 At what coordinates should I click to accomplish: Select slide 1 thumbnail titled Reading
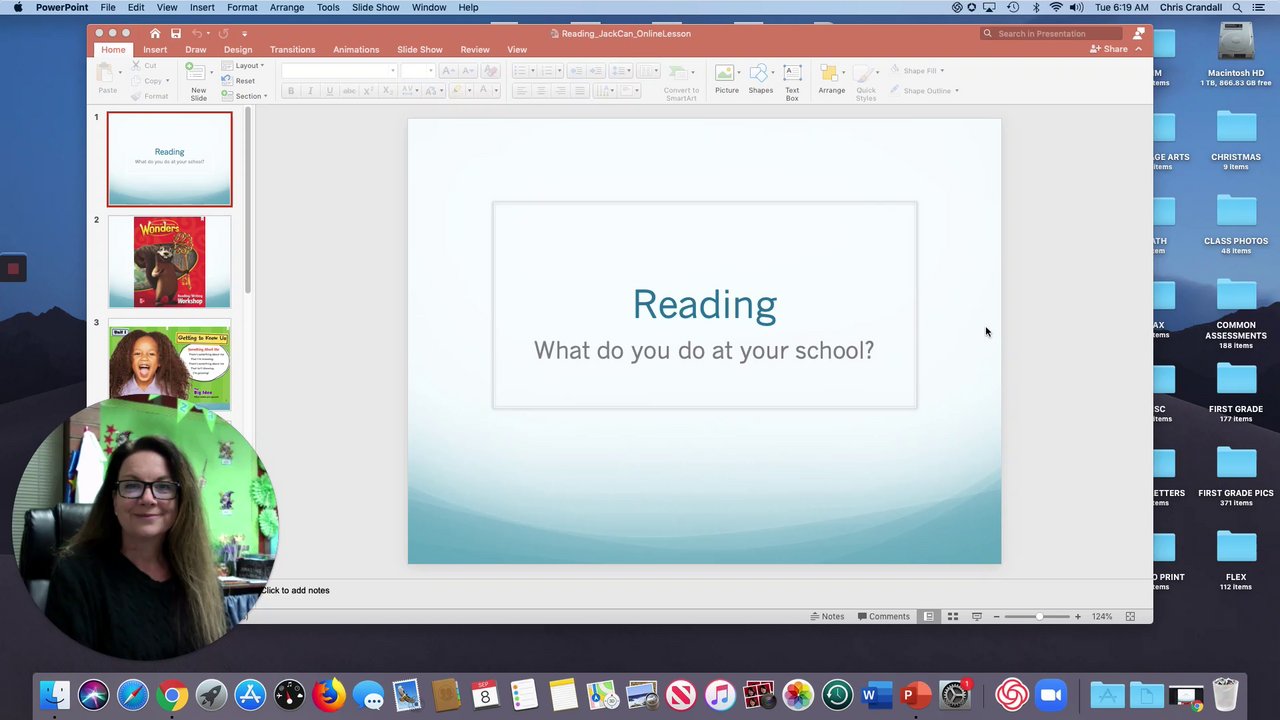click(x=169, y=159)
